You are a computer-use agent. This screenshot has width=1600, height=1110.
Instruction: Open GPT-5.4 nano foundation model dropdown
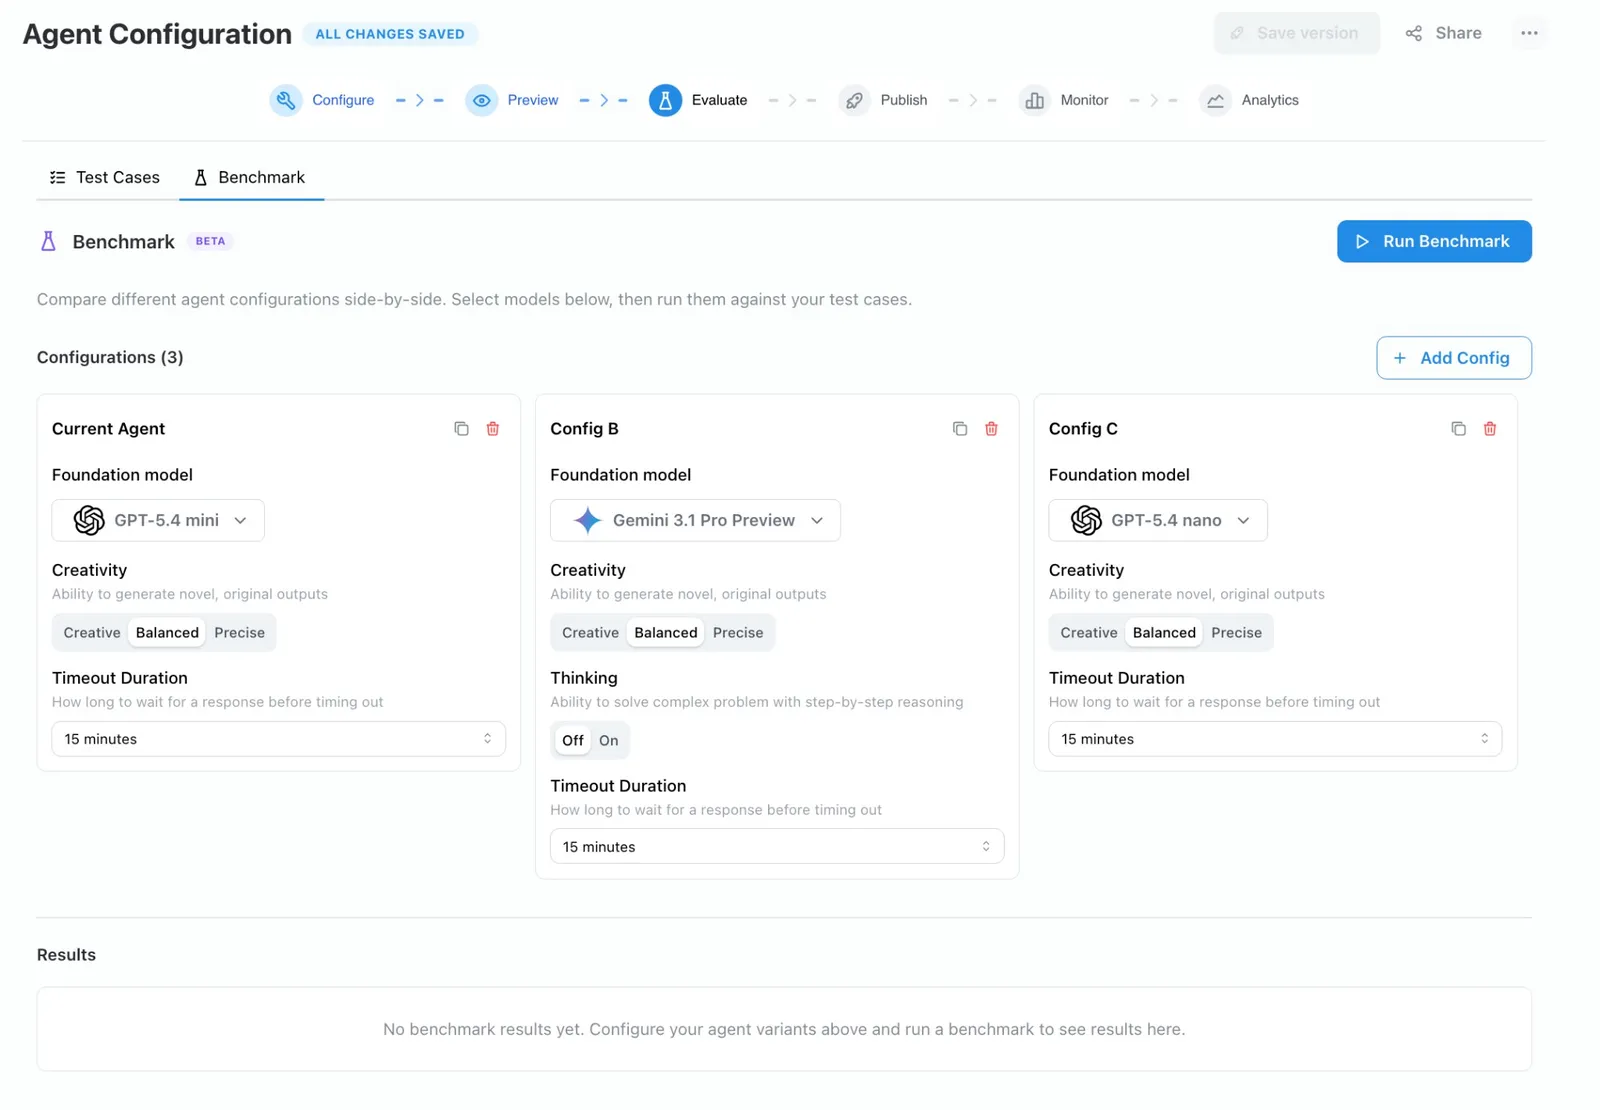1158,520
